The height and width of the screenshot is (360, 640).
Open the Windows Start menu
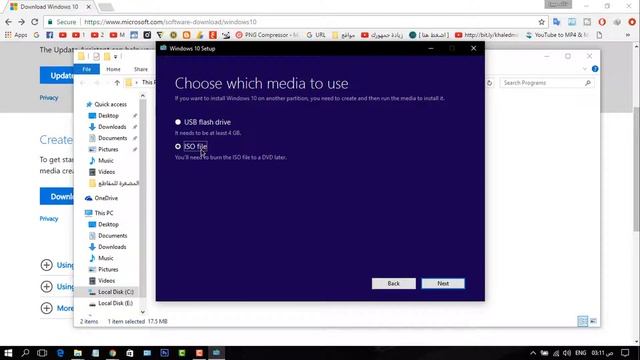(x=8, y=353)
